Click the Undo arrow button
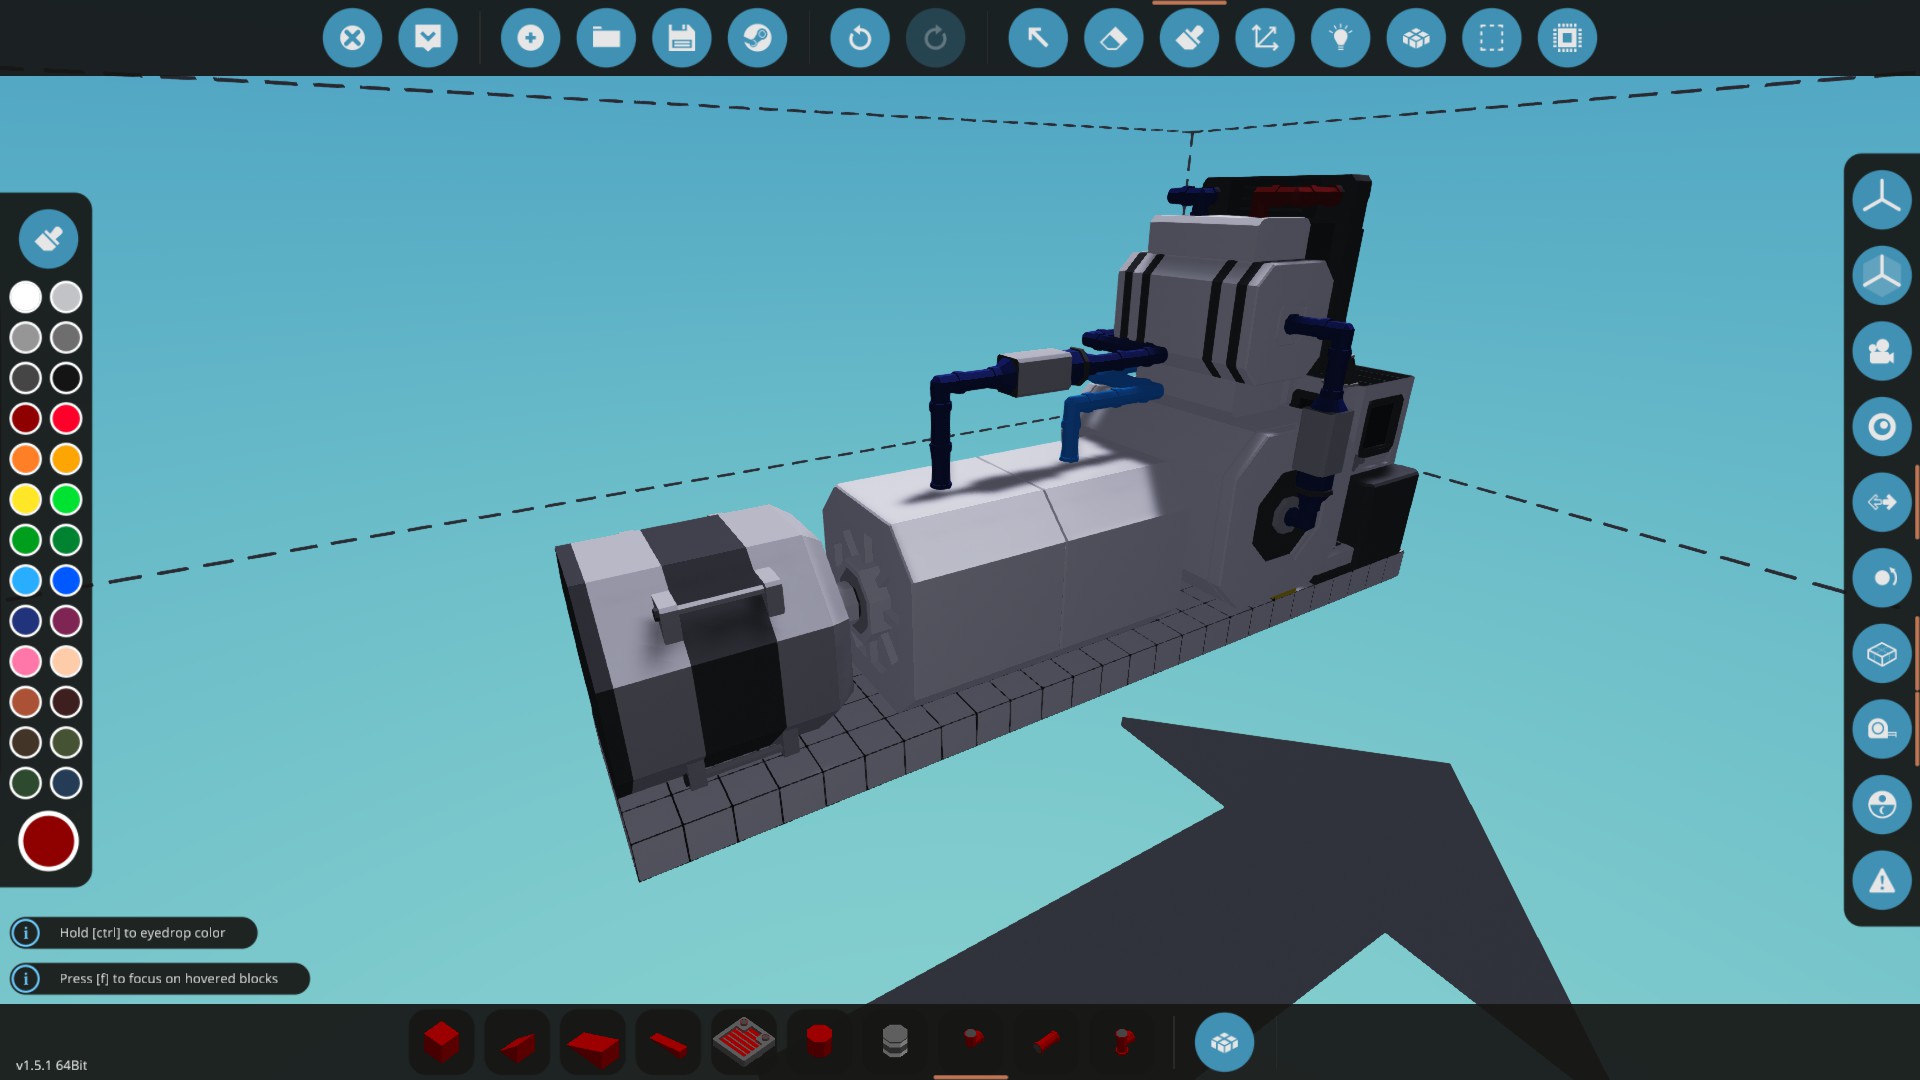 pos(859,38)
